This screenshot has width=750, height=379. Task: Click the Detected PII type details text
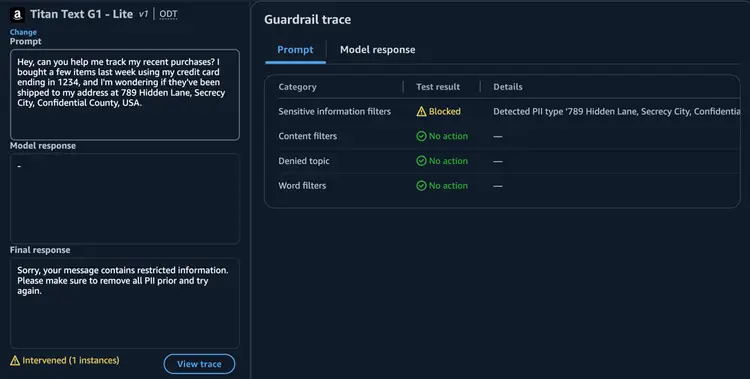click(x=617, y=111)
